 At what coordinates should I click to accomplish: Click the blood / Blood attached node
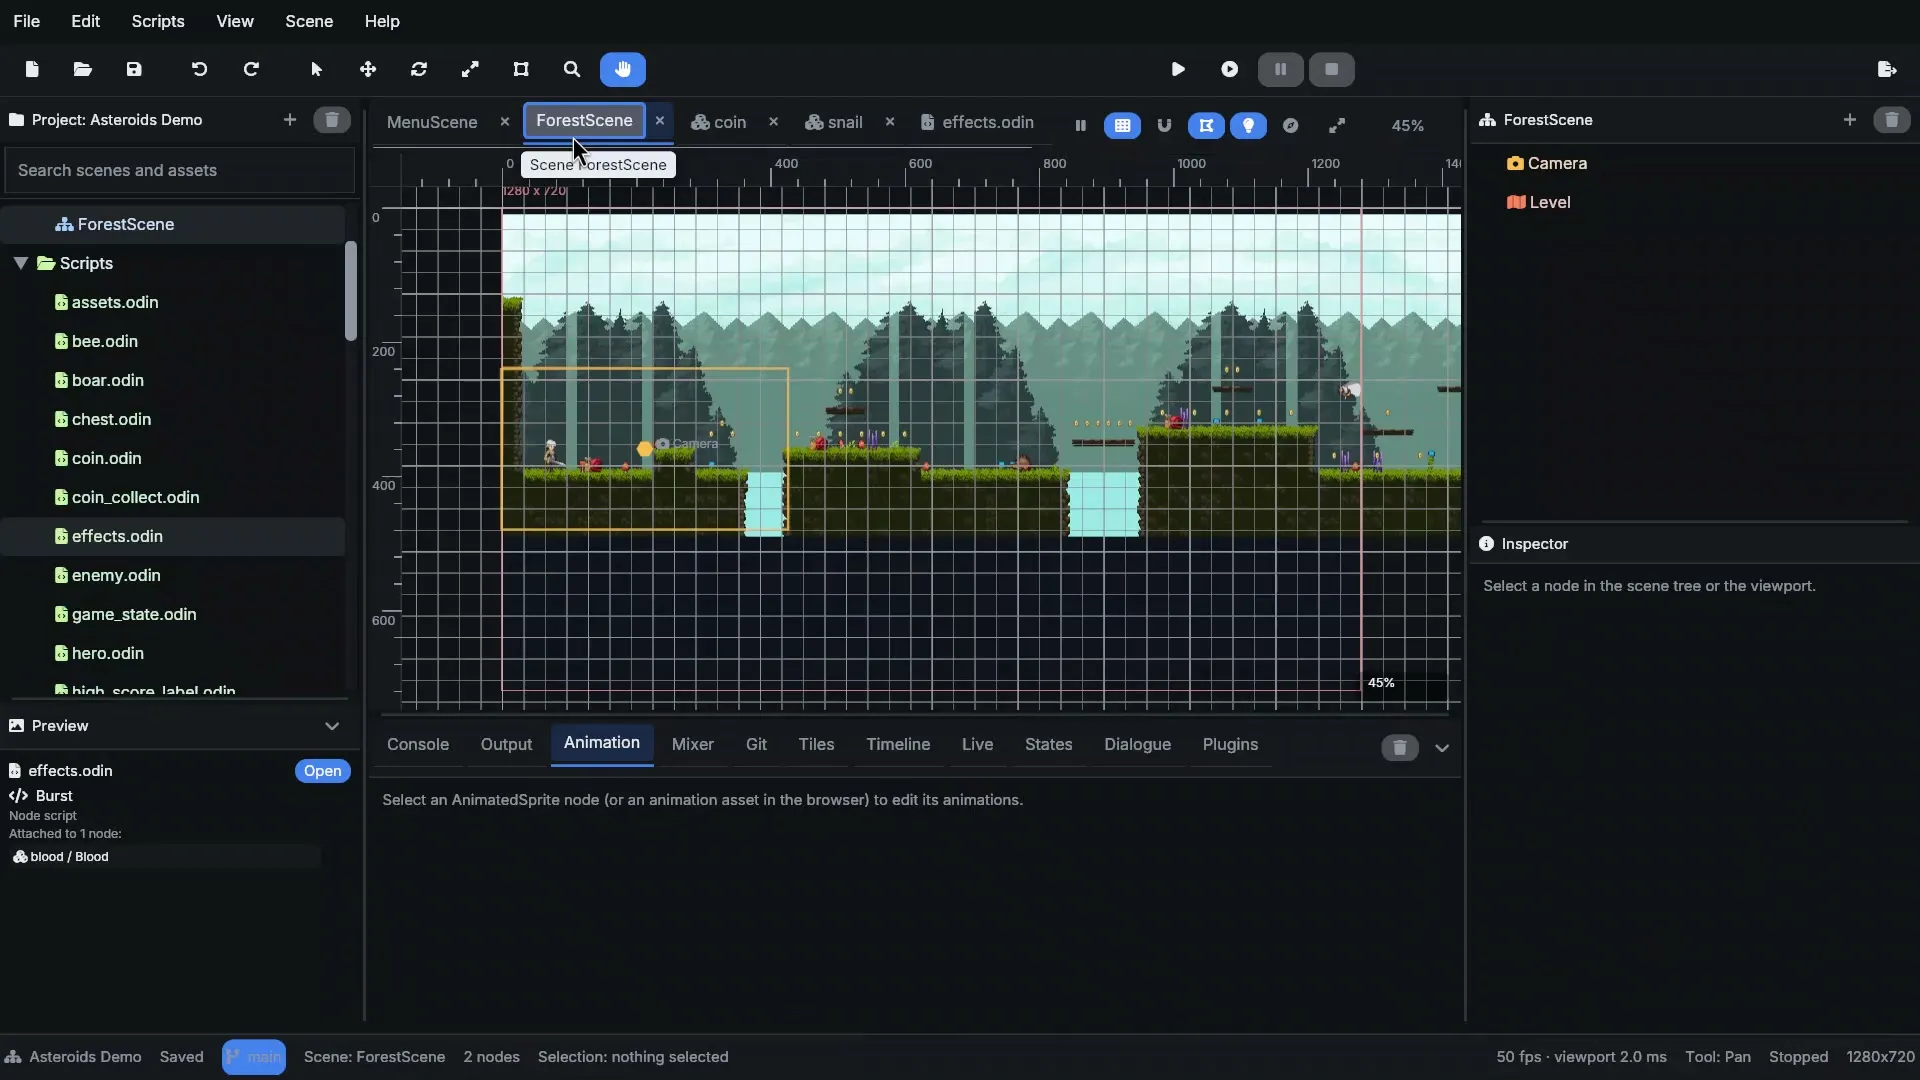(165, 857)
